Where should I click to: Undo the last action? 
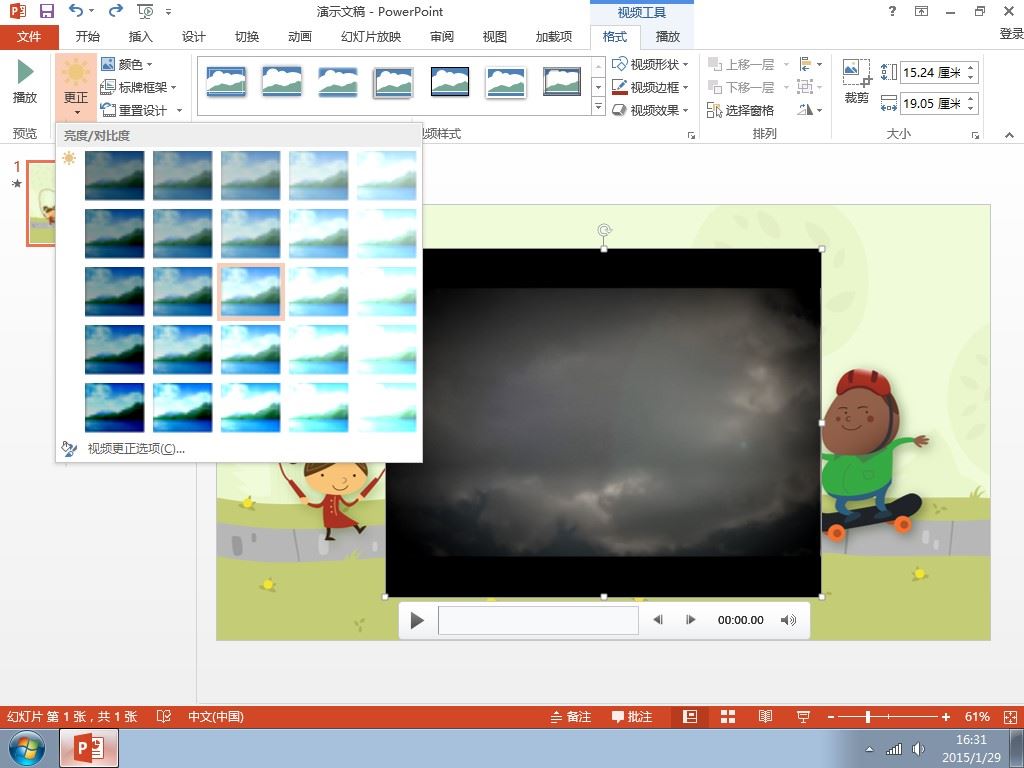76,11
